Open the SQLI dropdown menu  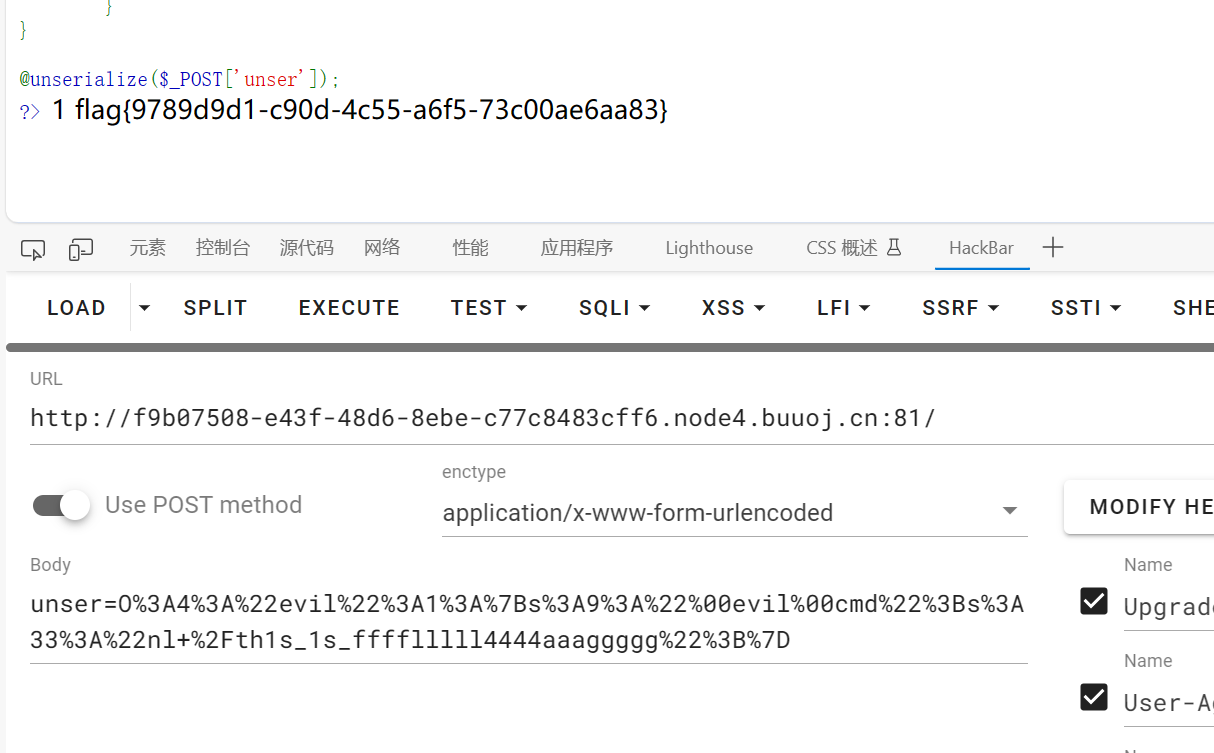[x=615, y=308]
